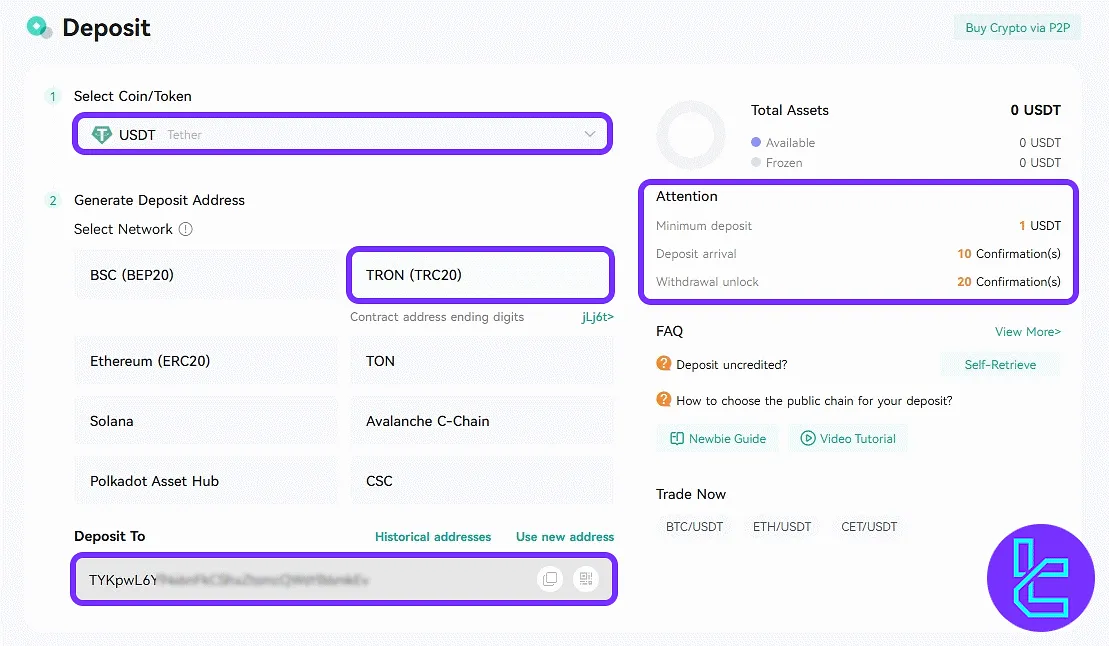The image size is (1109, 646).
Task: Click the 'Frozen' balance legend
Action: tap(777, 162)
